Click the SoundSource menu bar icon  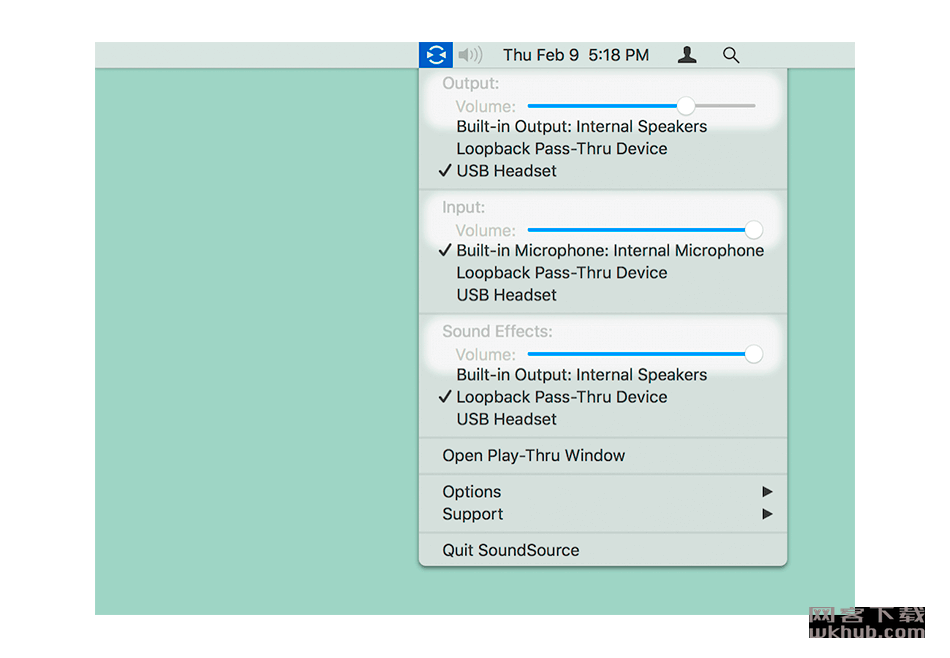coord(436,55)
